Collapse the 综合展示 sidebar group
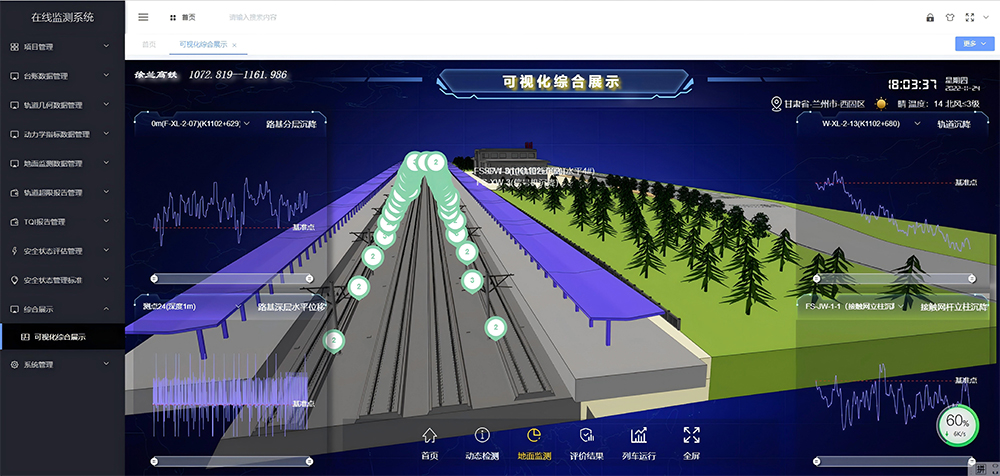This screenshot has height=476, width=1000. pos(62,309)
